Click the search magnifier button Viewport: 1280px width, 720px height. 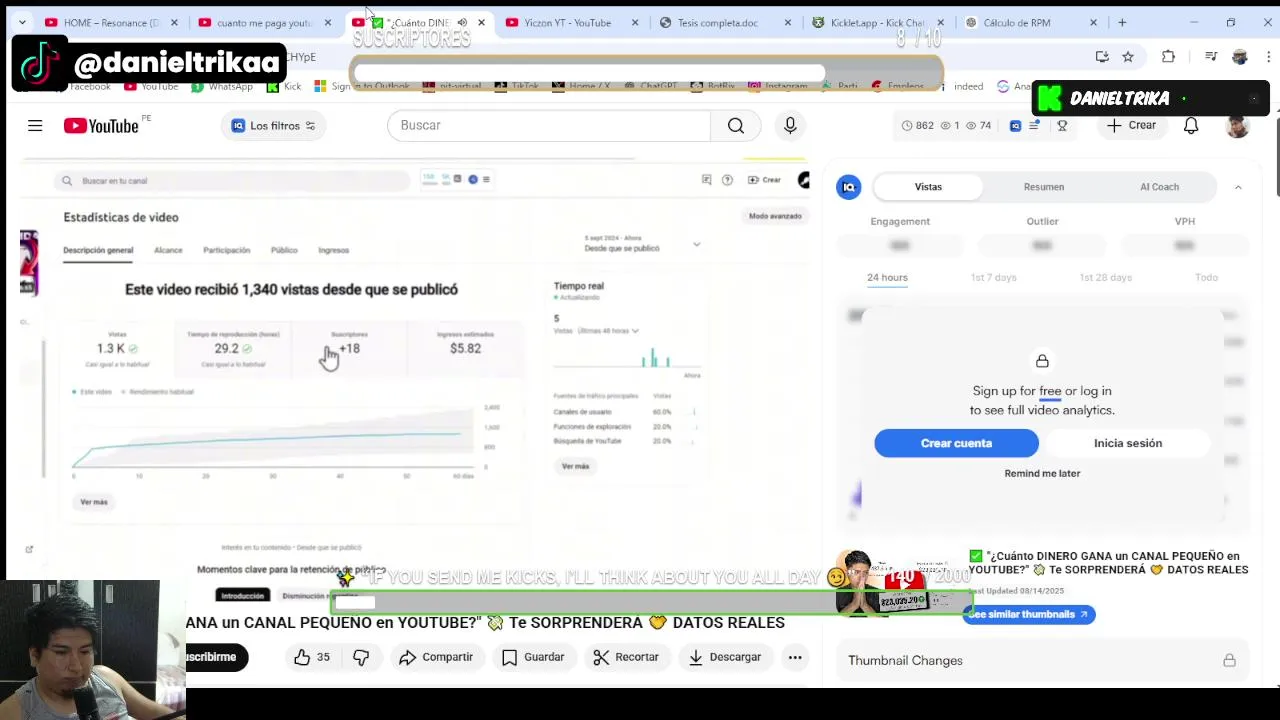736,125
